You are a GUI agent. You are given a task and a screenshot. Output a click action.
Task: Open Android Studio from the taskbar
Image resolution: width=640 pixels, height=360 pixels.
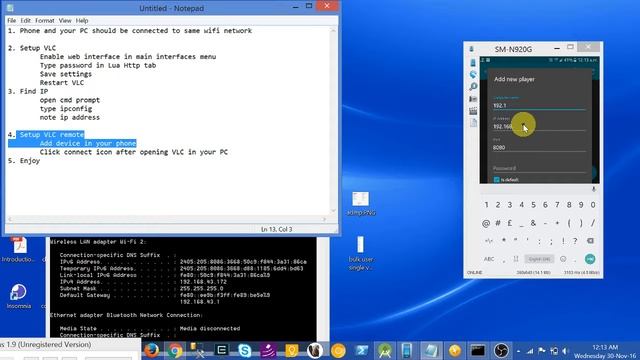pyautogui.click(x=384, y=351)
